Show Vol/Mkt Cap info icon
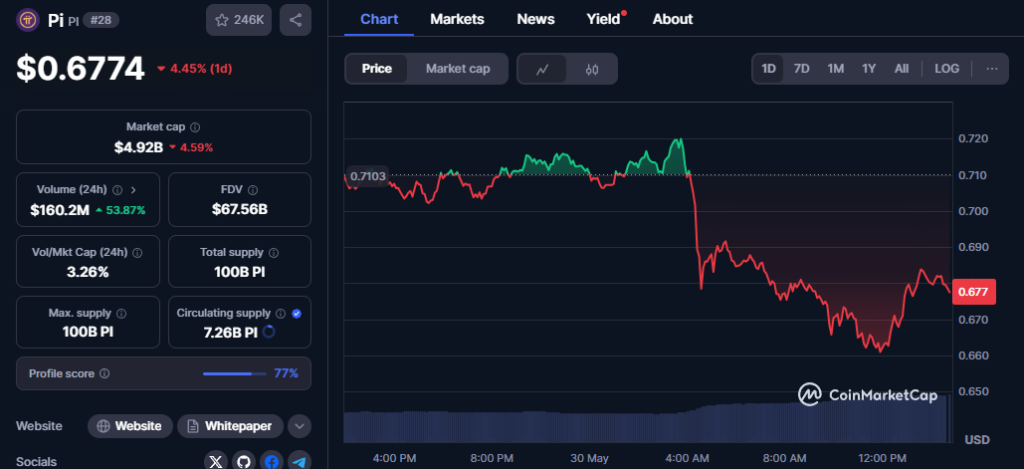The width and height of the screenshot is (1024, 469). pyautogui.click(x=137, y=252)
